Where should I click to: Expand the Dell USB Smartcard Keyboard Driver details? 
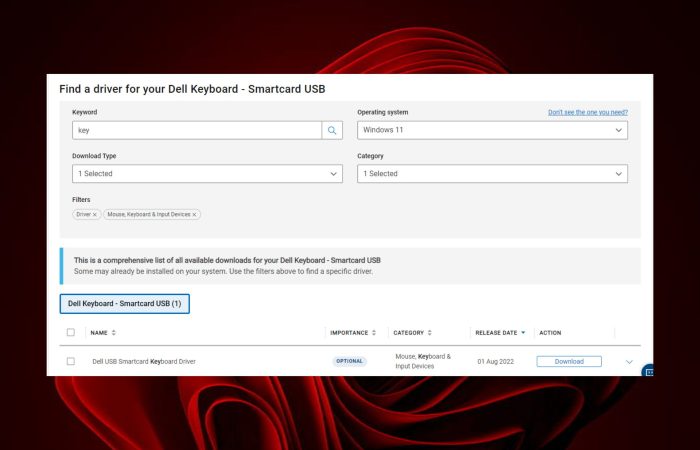pos(629,362)
